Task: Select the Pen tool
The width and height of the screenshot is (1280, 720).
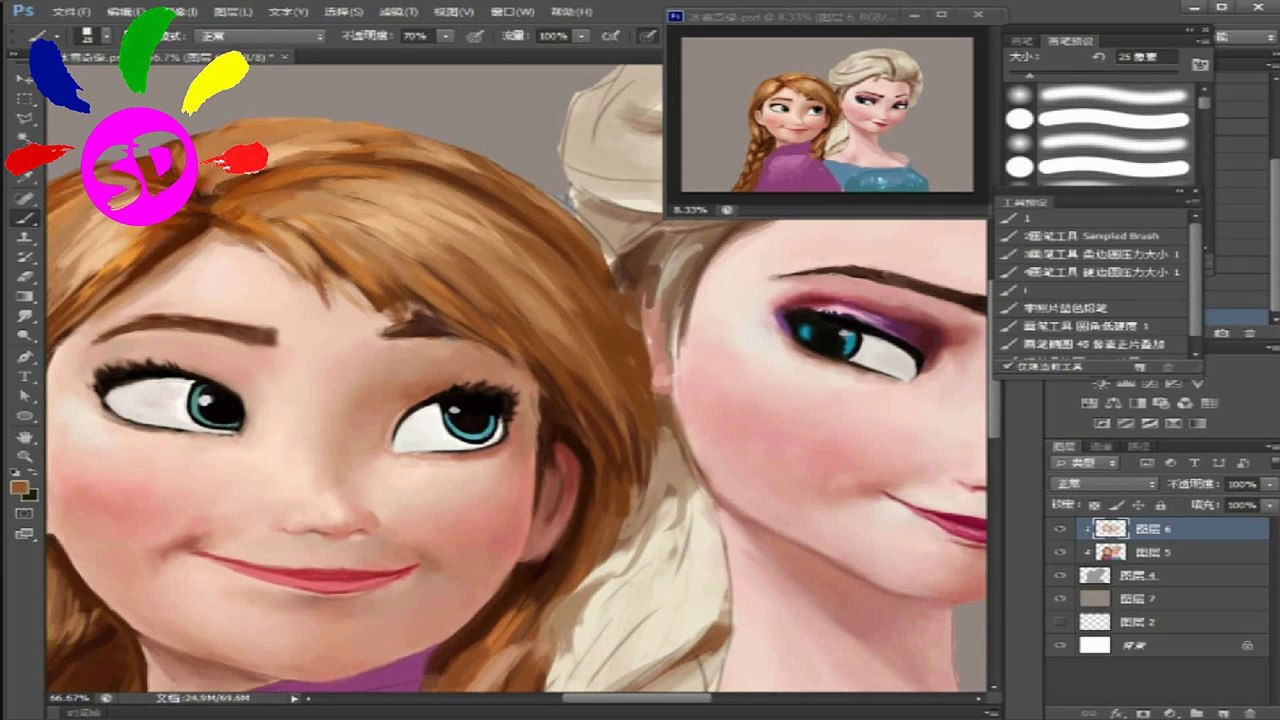Action: (x=24, y=357)
